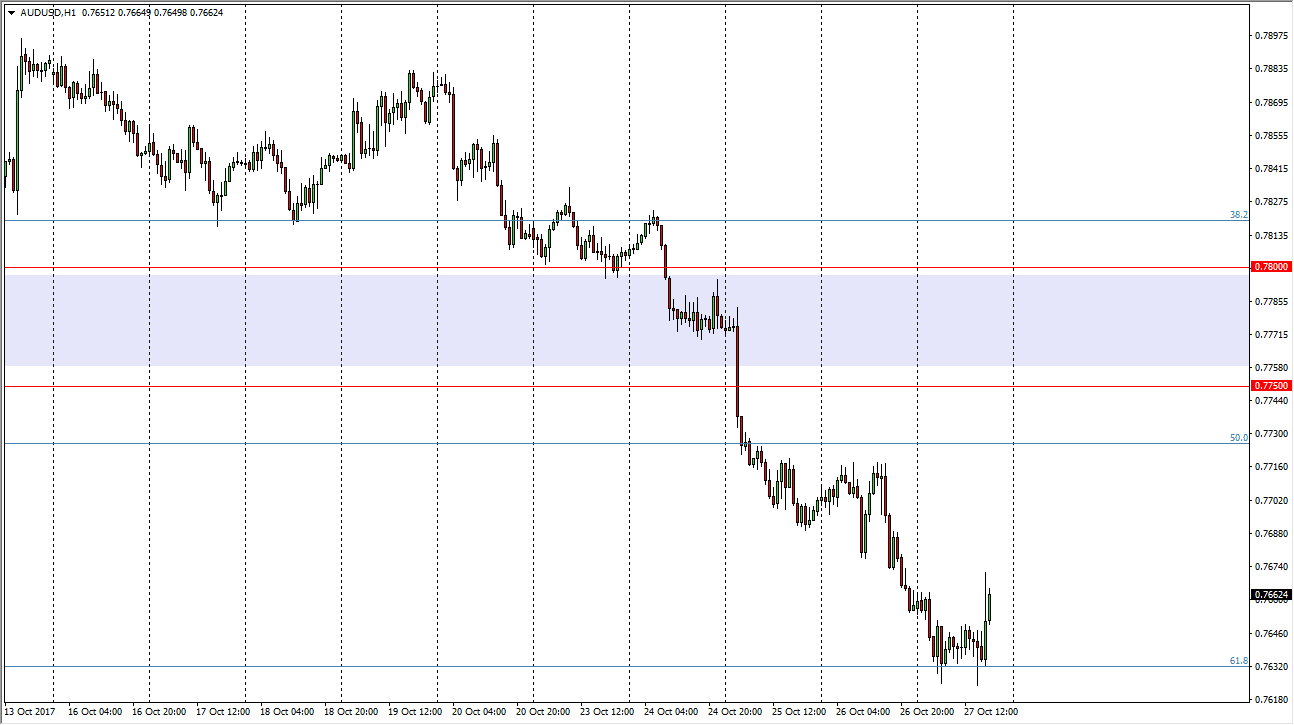Select the lavender shaded rectangle zone
Image resolution: width=1294 pixels, height=725 pixels.
coord(400,320)
